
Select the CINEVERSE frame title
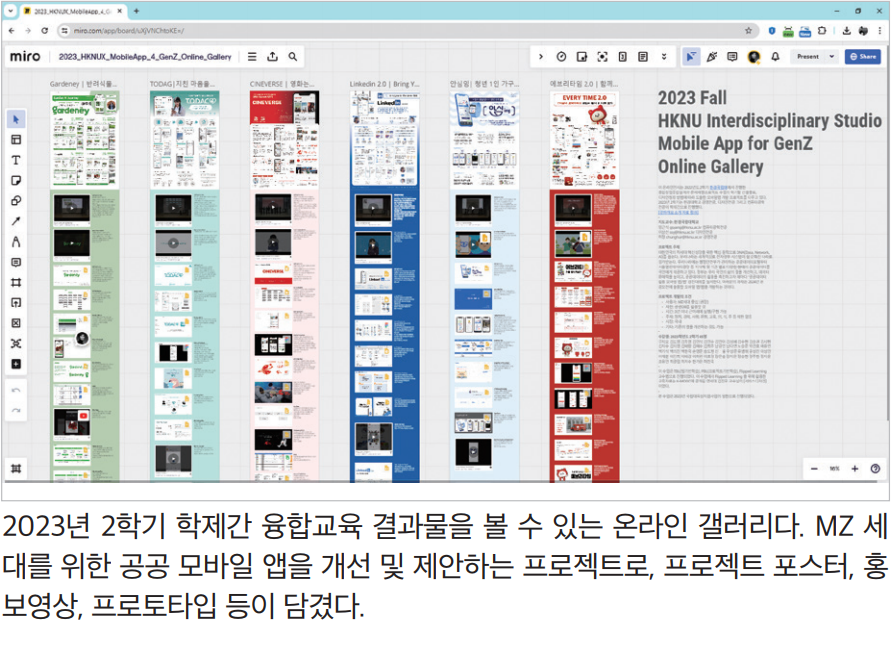pos(282,84)
